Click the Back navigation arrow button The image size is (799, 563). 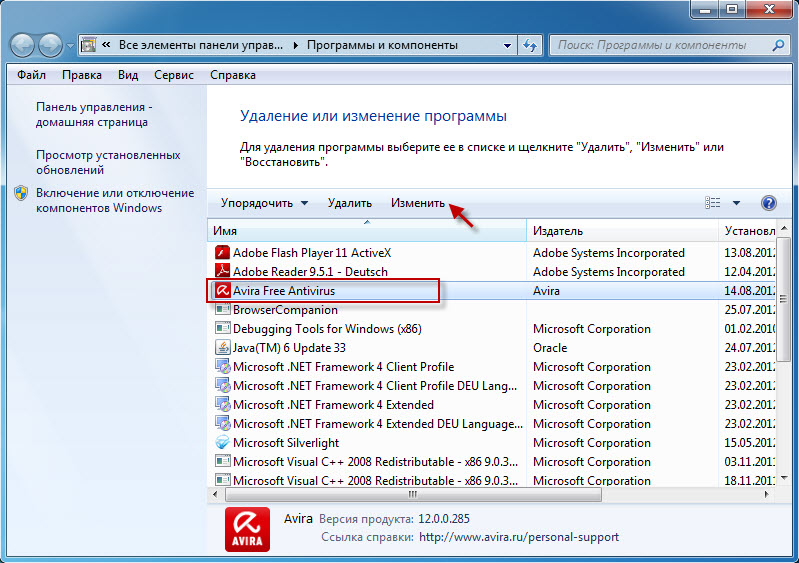(22, 45)
